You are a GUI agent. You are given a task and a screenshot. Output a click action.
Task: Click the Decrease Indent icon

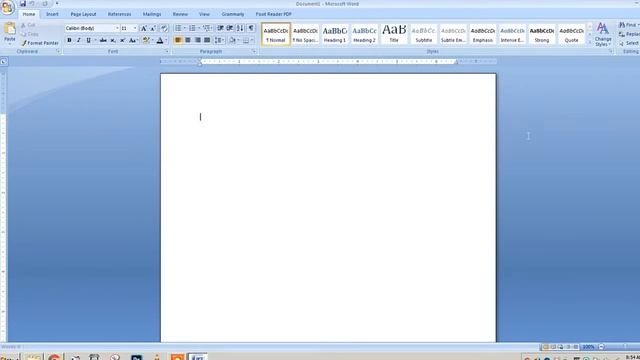pos(220,28)
